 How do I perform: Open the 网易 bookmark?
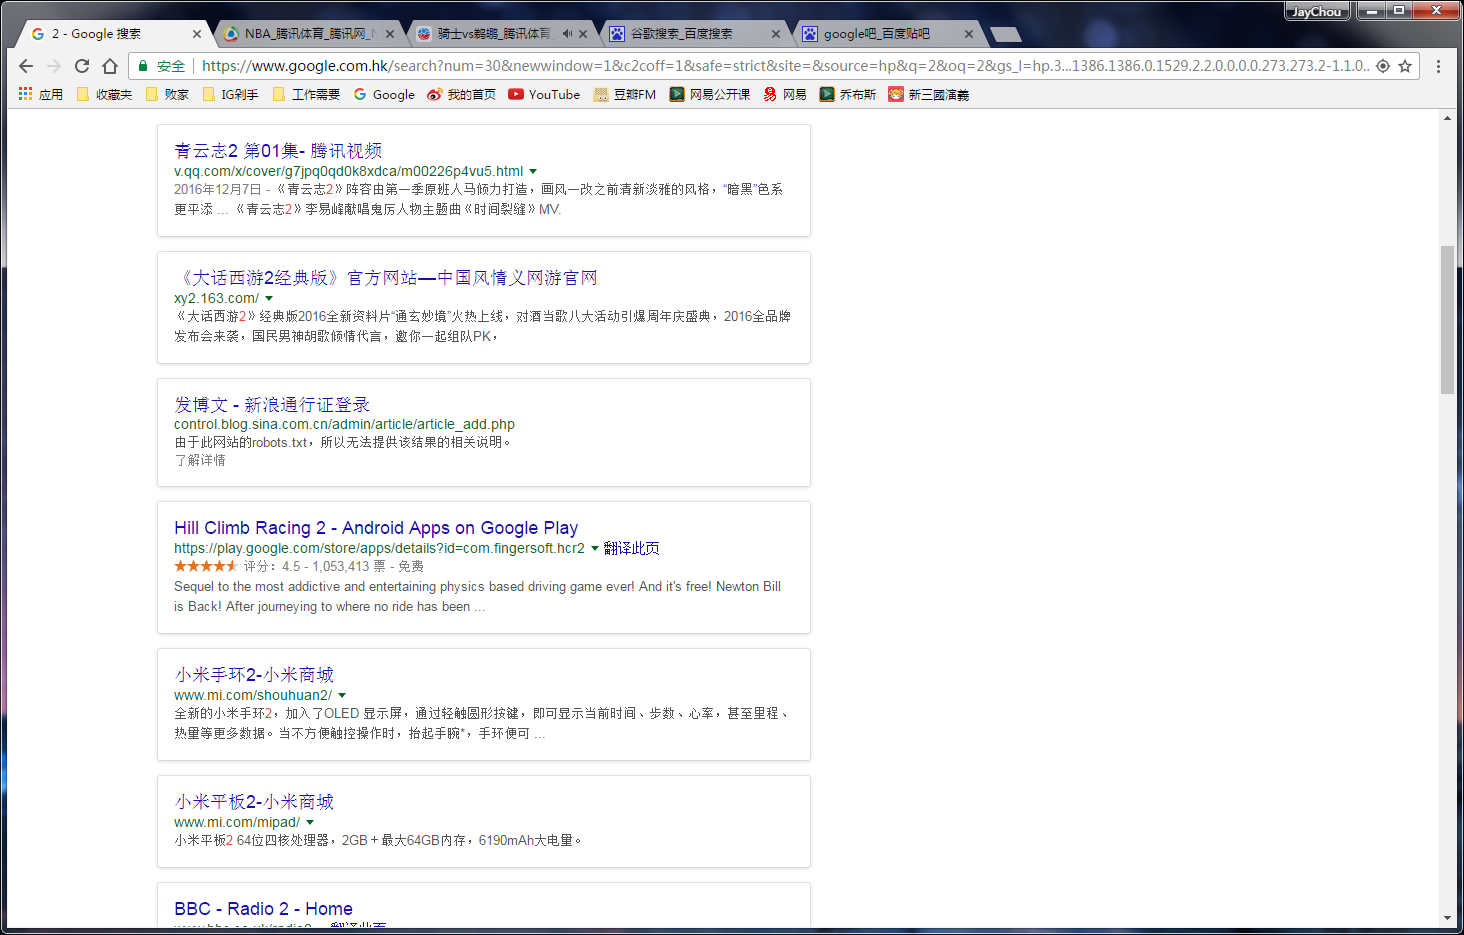click(x=785, y=94)
